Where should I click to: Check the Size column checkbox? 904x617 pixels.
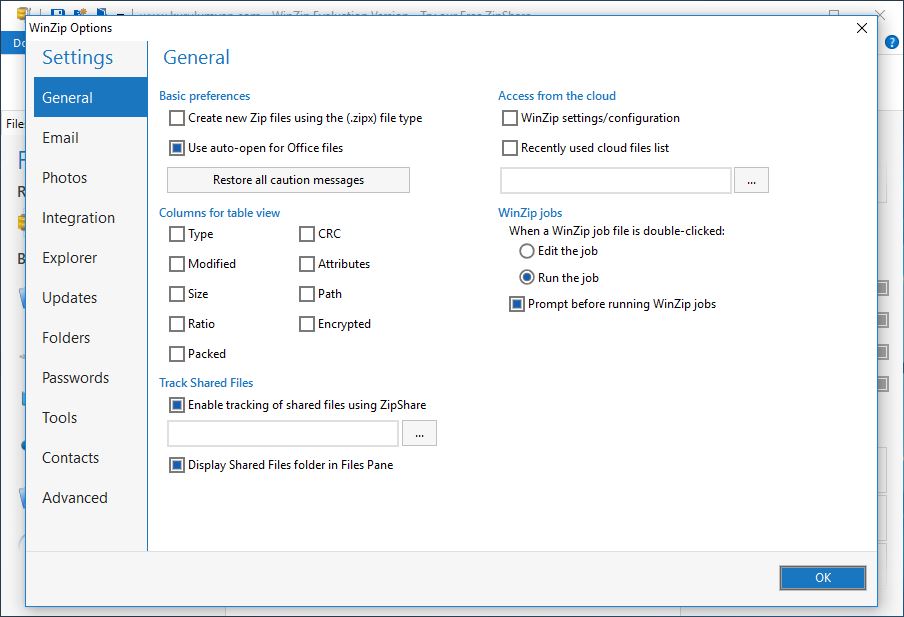[x=177, y=294]
